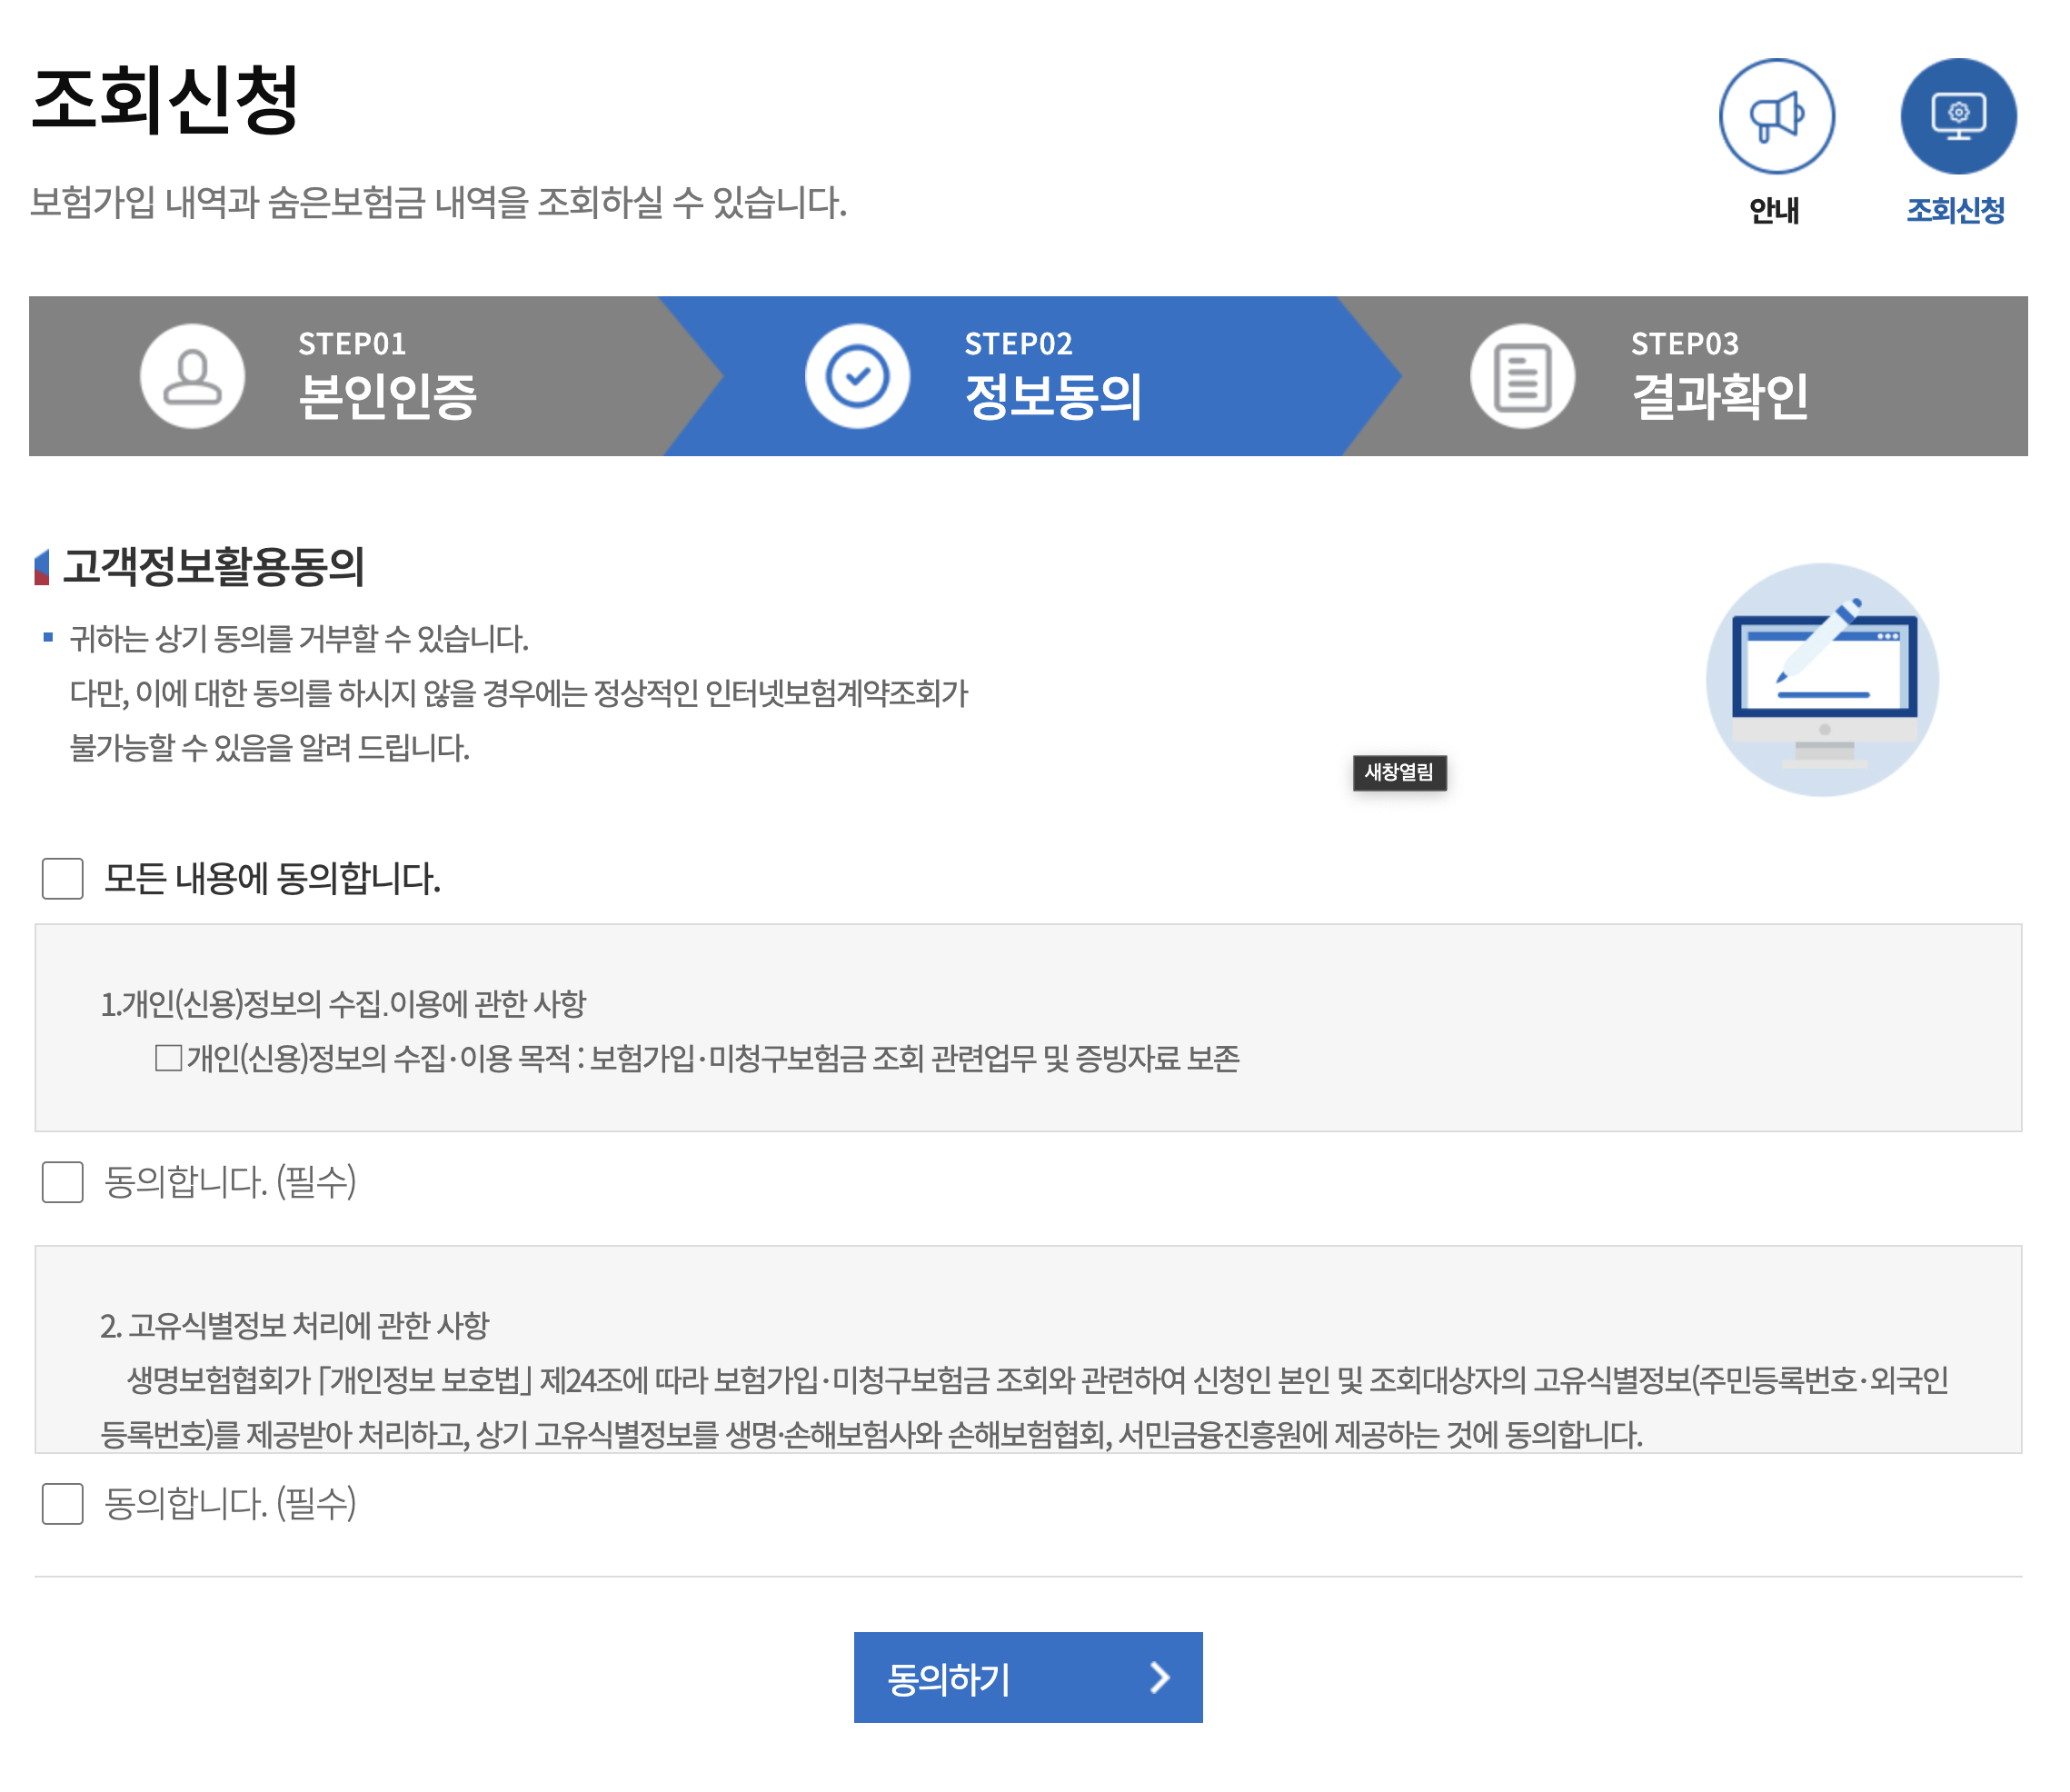Click the STEP03 document list icon
Viewport: 2070px width, 1792px height.
[1522, 377]
